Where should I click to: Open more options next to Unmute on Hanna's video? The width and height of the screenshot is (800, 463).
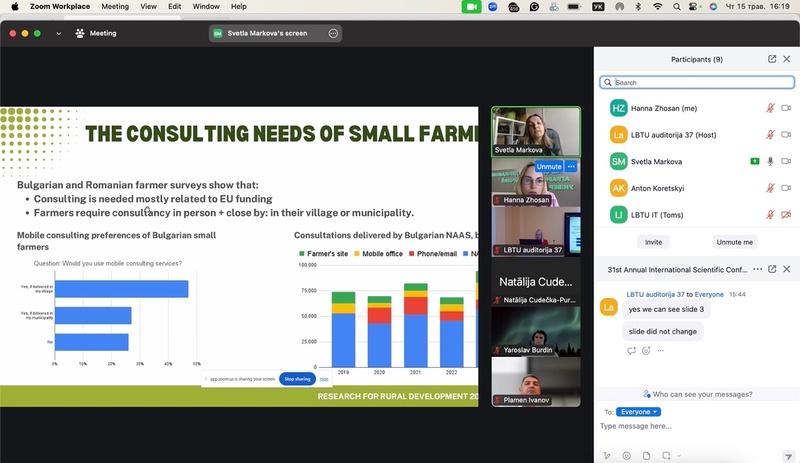pos(571,166)
